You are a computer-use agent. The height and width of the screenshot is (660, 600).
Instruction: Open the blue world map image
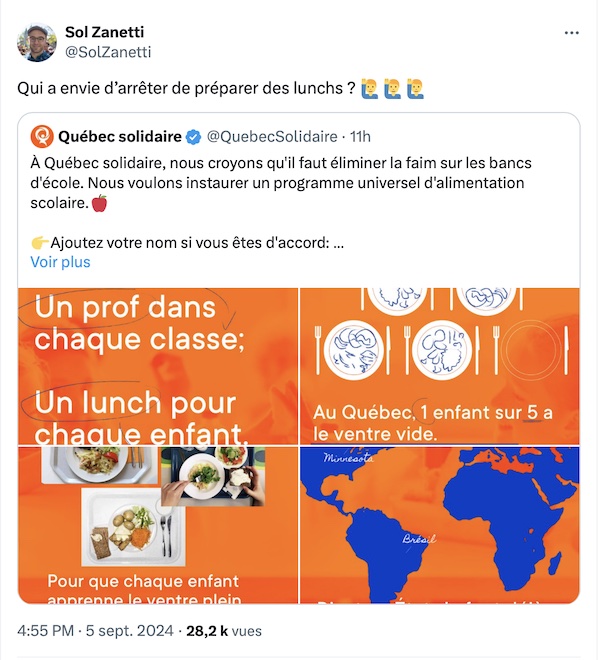tap(440, 525)
